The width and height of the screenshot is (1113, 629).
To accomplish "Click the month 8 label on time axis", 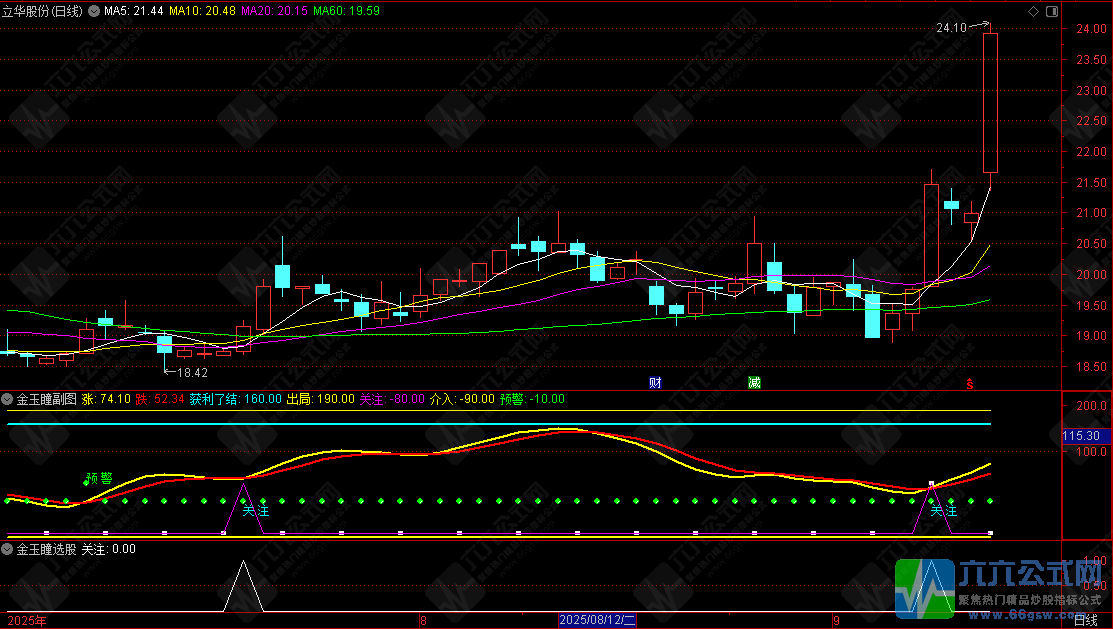I will (423, 620).
